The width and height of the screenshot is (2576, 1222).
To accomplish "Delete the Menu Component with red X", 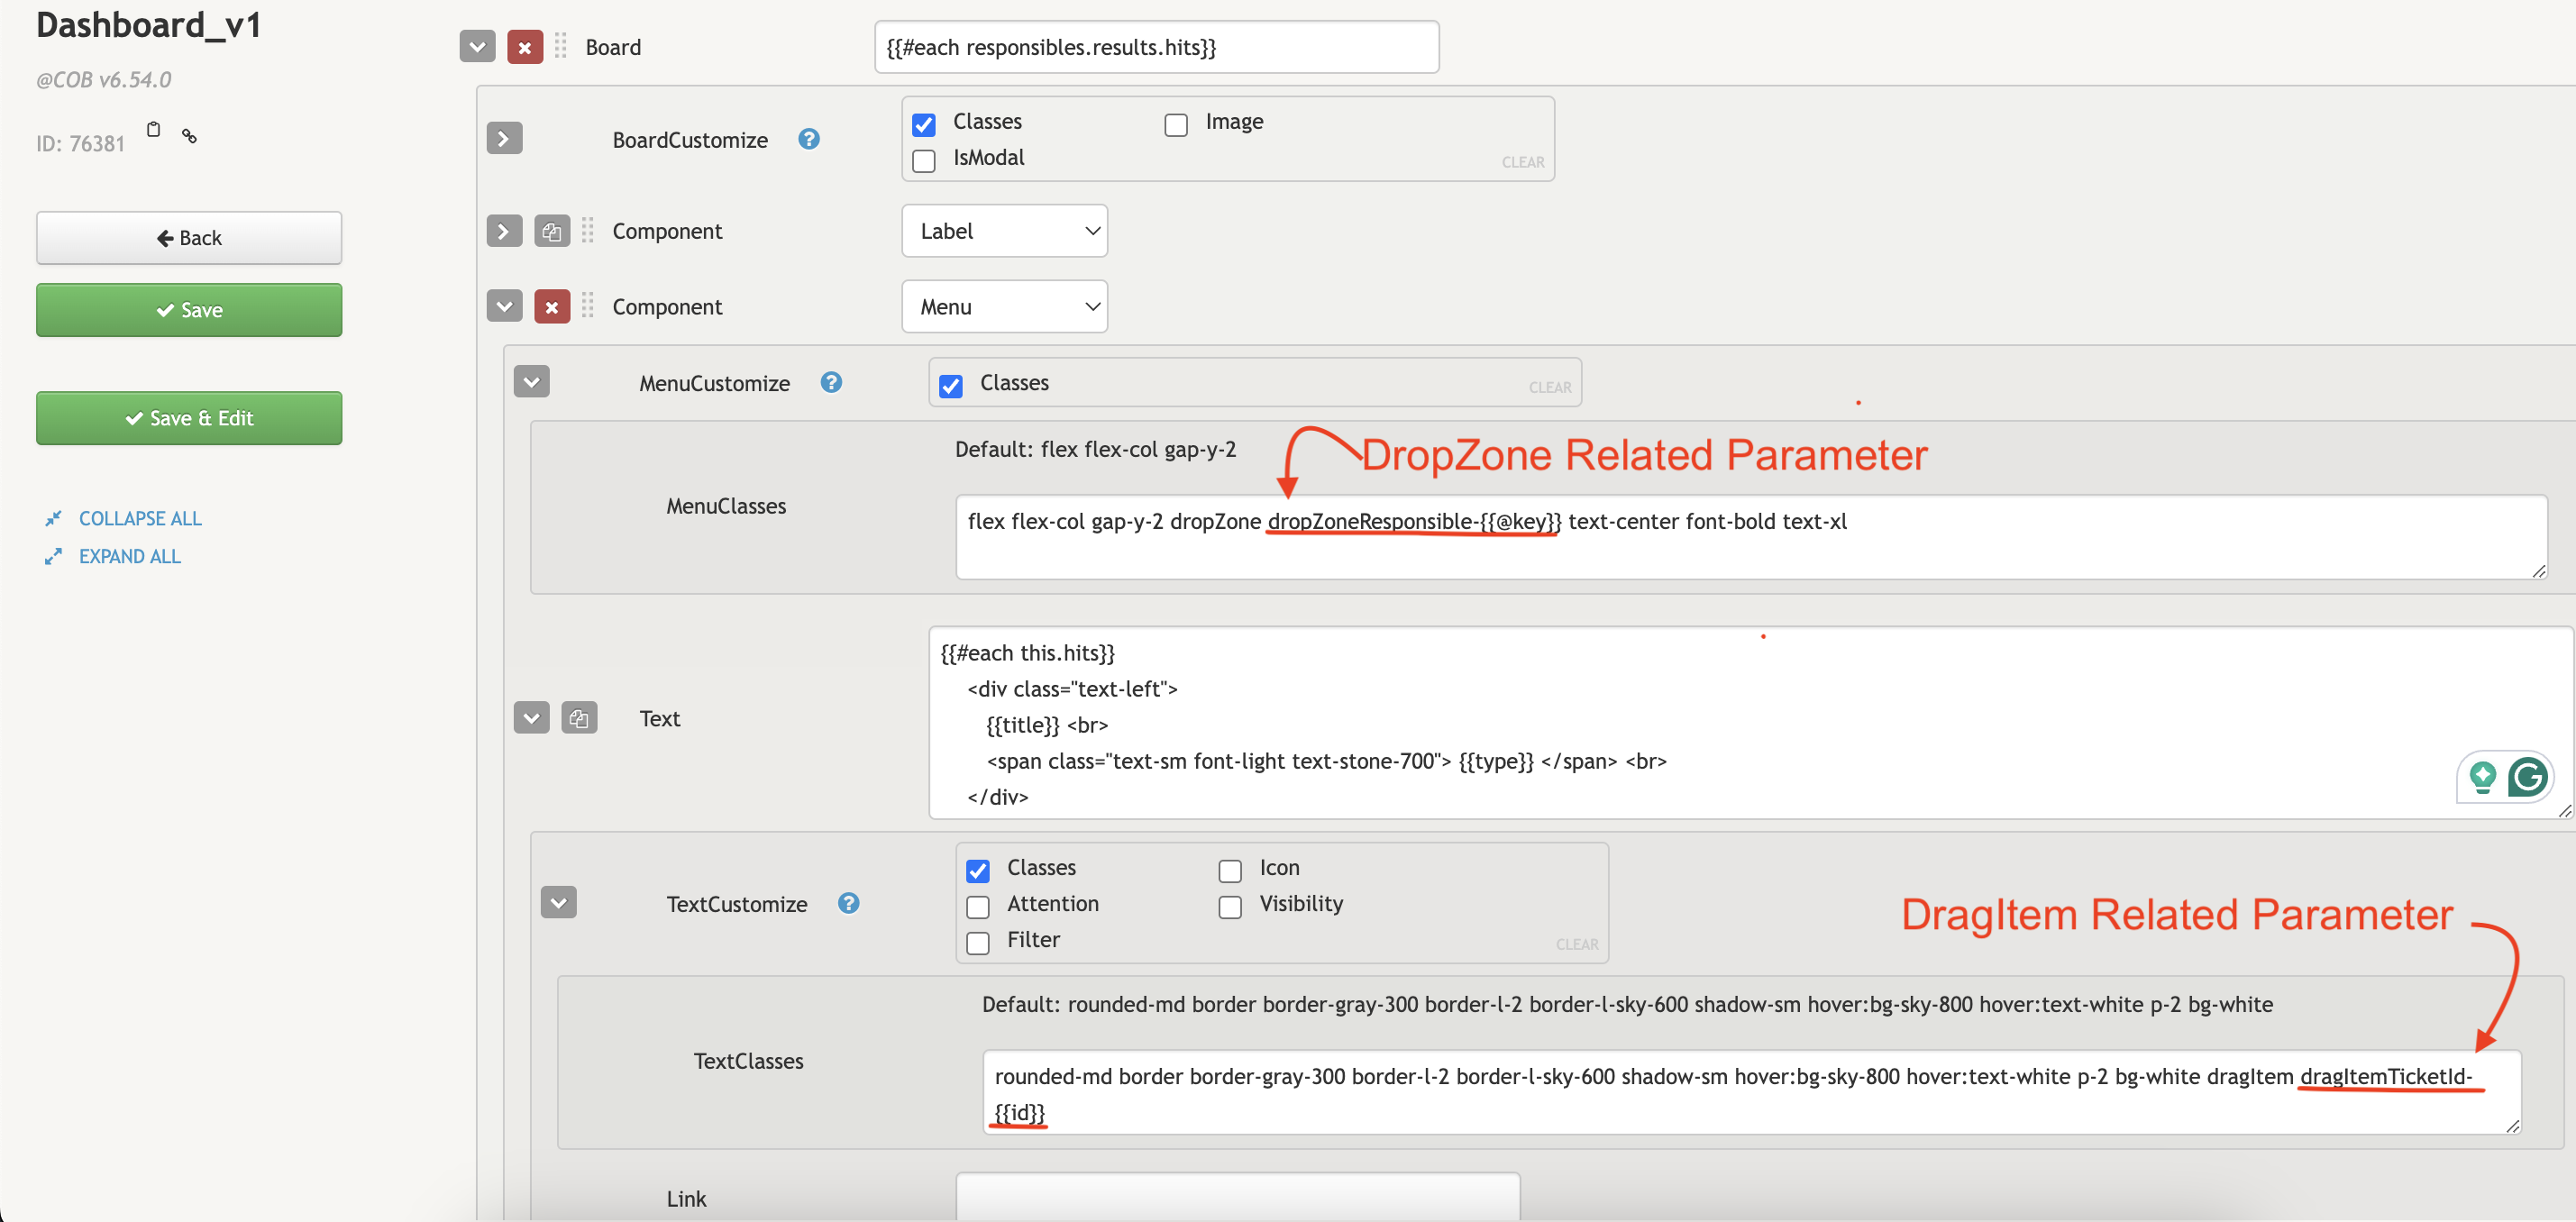I will click(x=552, y=306).
